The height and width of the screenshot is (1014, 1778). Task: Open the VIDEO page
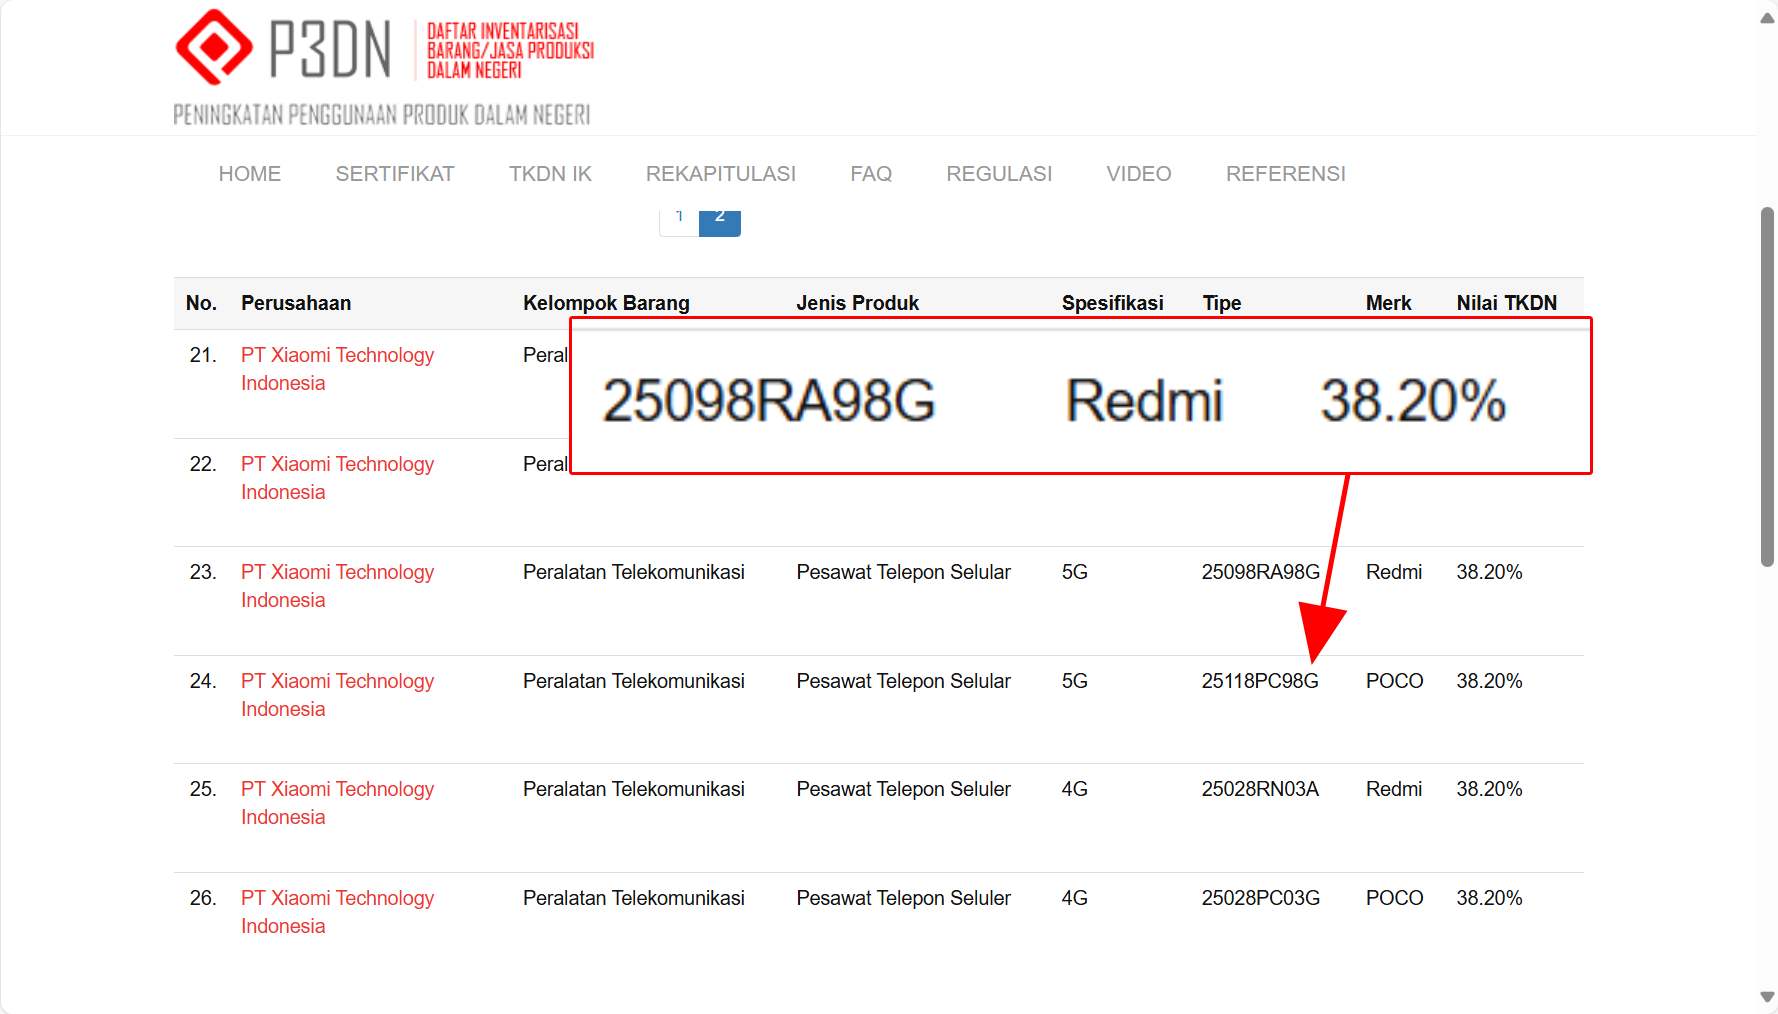1138,174
